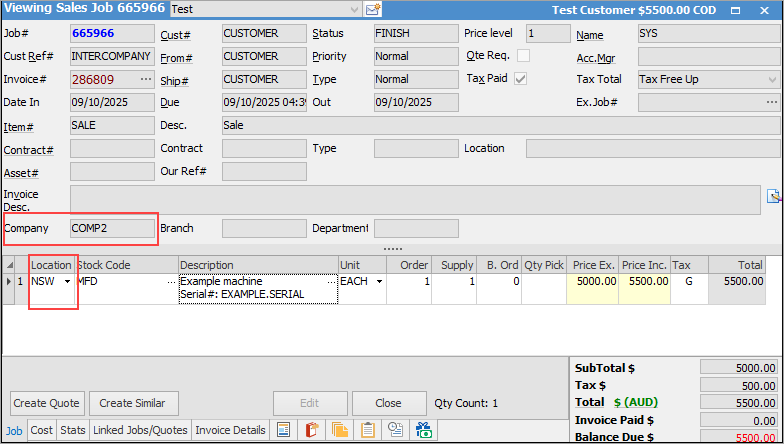784x444 pixels.
Task: Click the Create Quote button
Action: click(47, 403)
